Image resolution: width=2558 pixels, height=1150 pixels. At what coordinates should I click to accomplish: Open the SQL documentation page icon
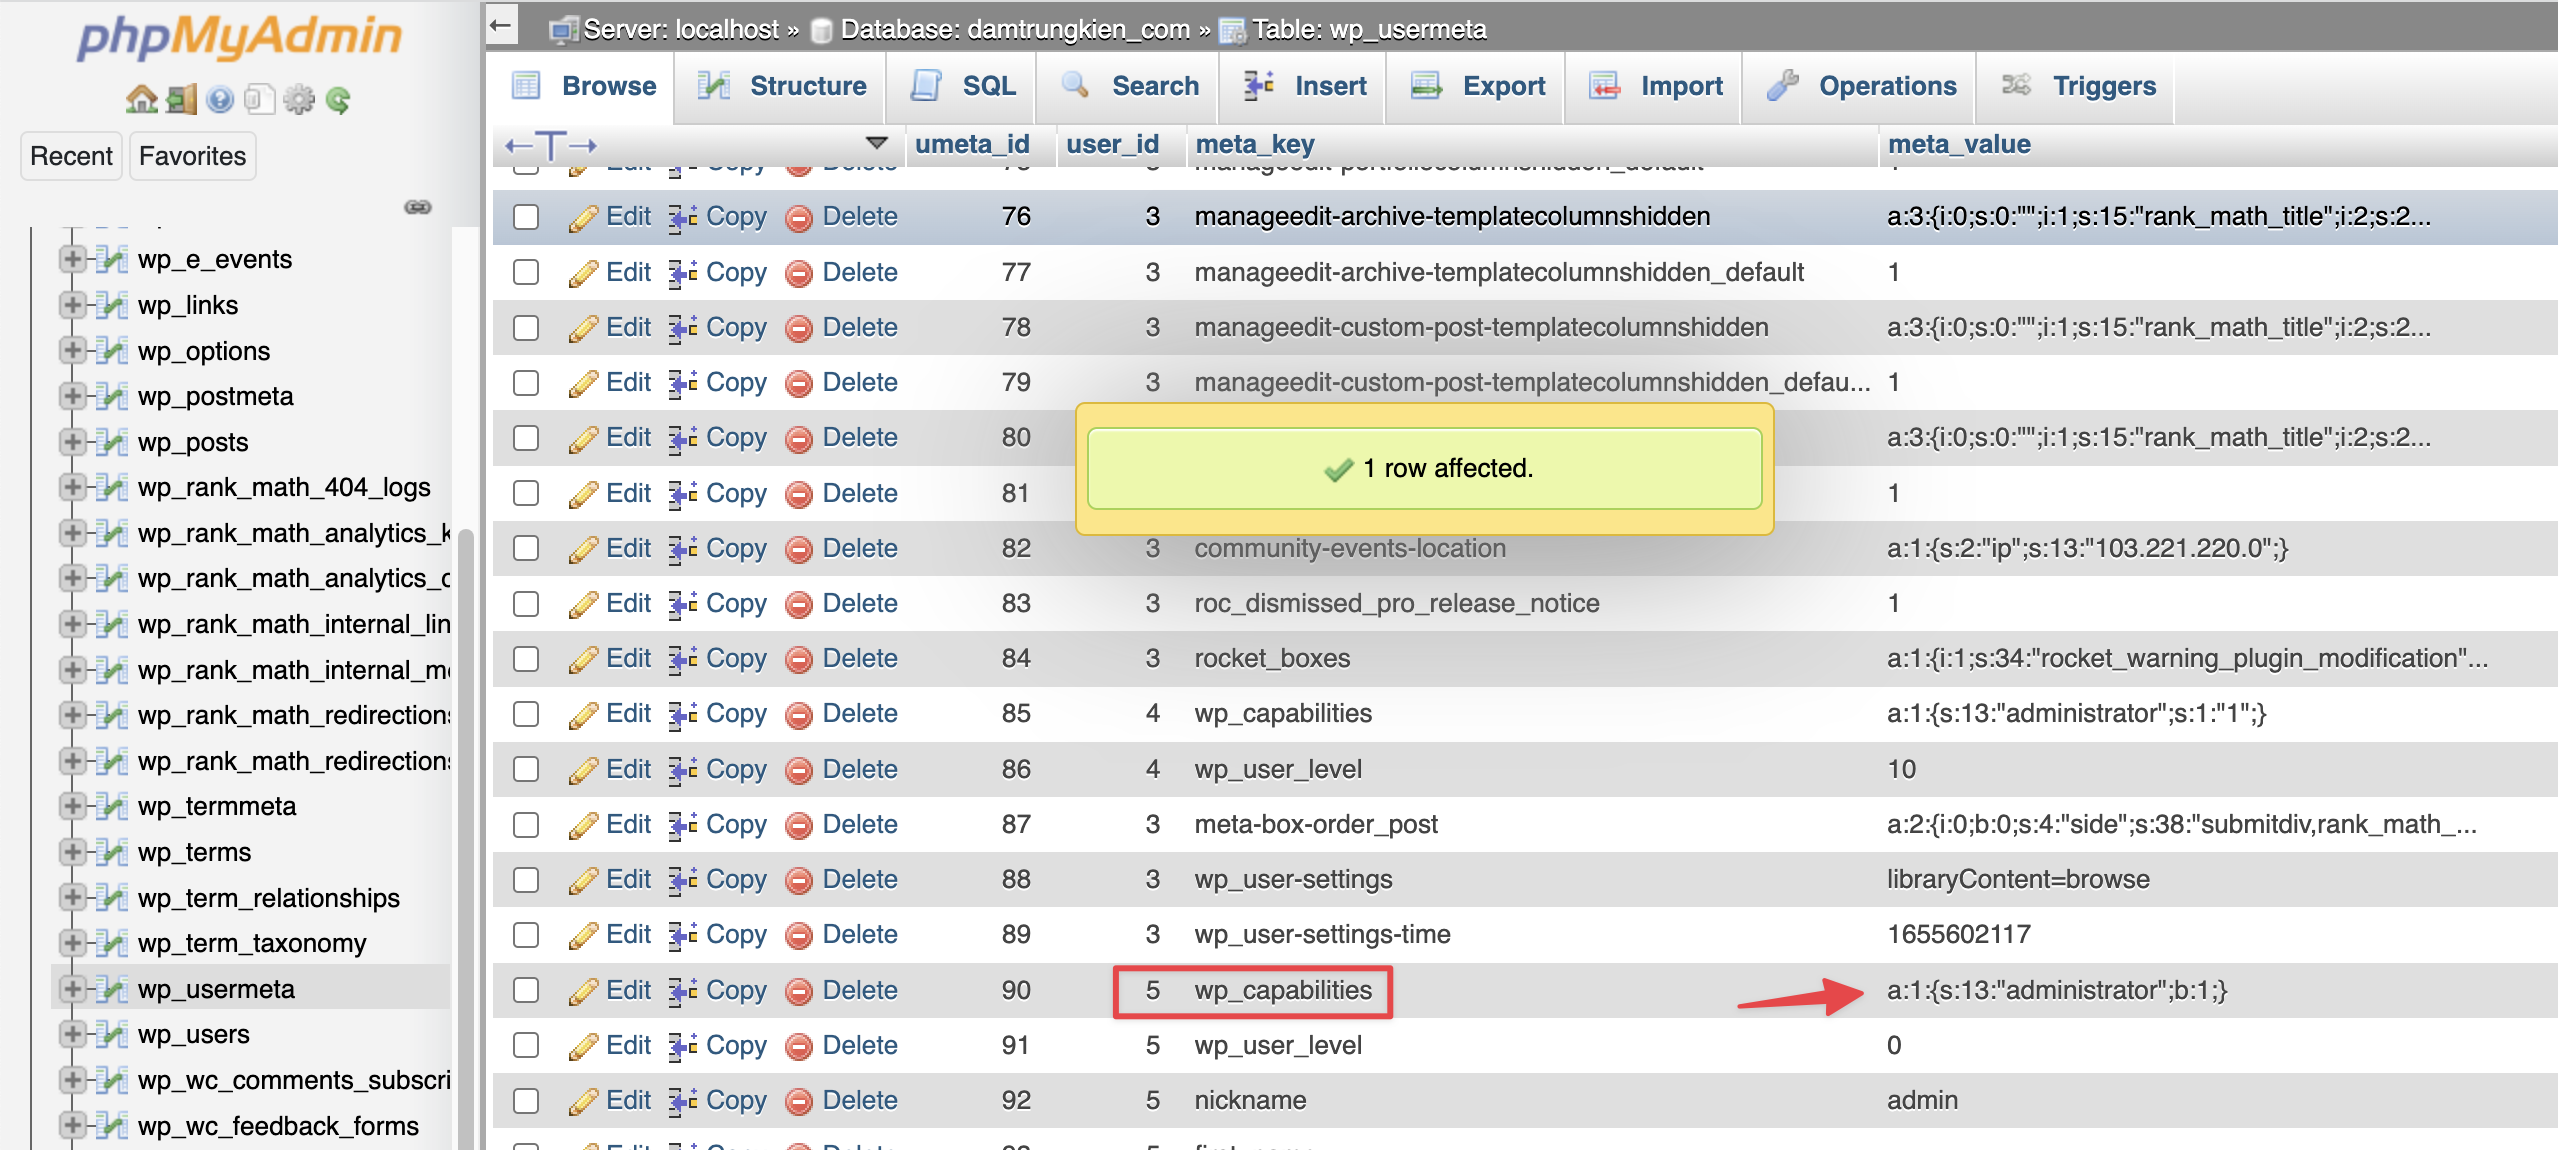coord(259,99)
